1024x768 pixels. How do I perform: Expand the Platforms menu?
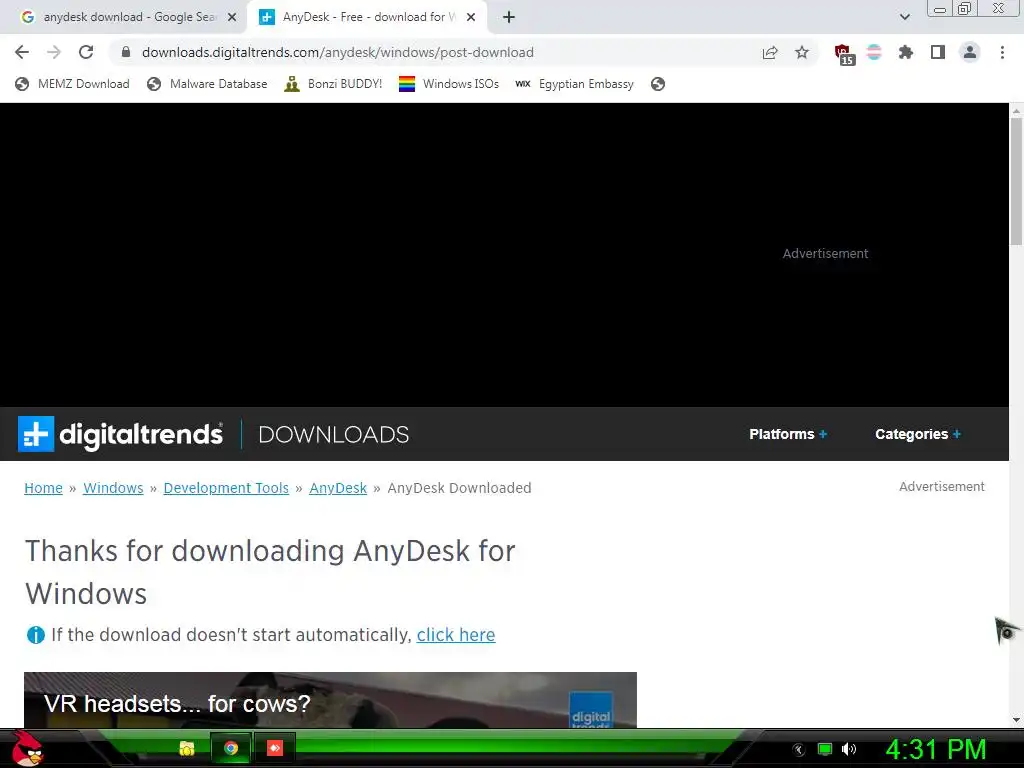tap(788, 434)
